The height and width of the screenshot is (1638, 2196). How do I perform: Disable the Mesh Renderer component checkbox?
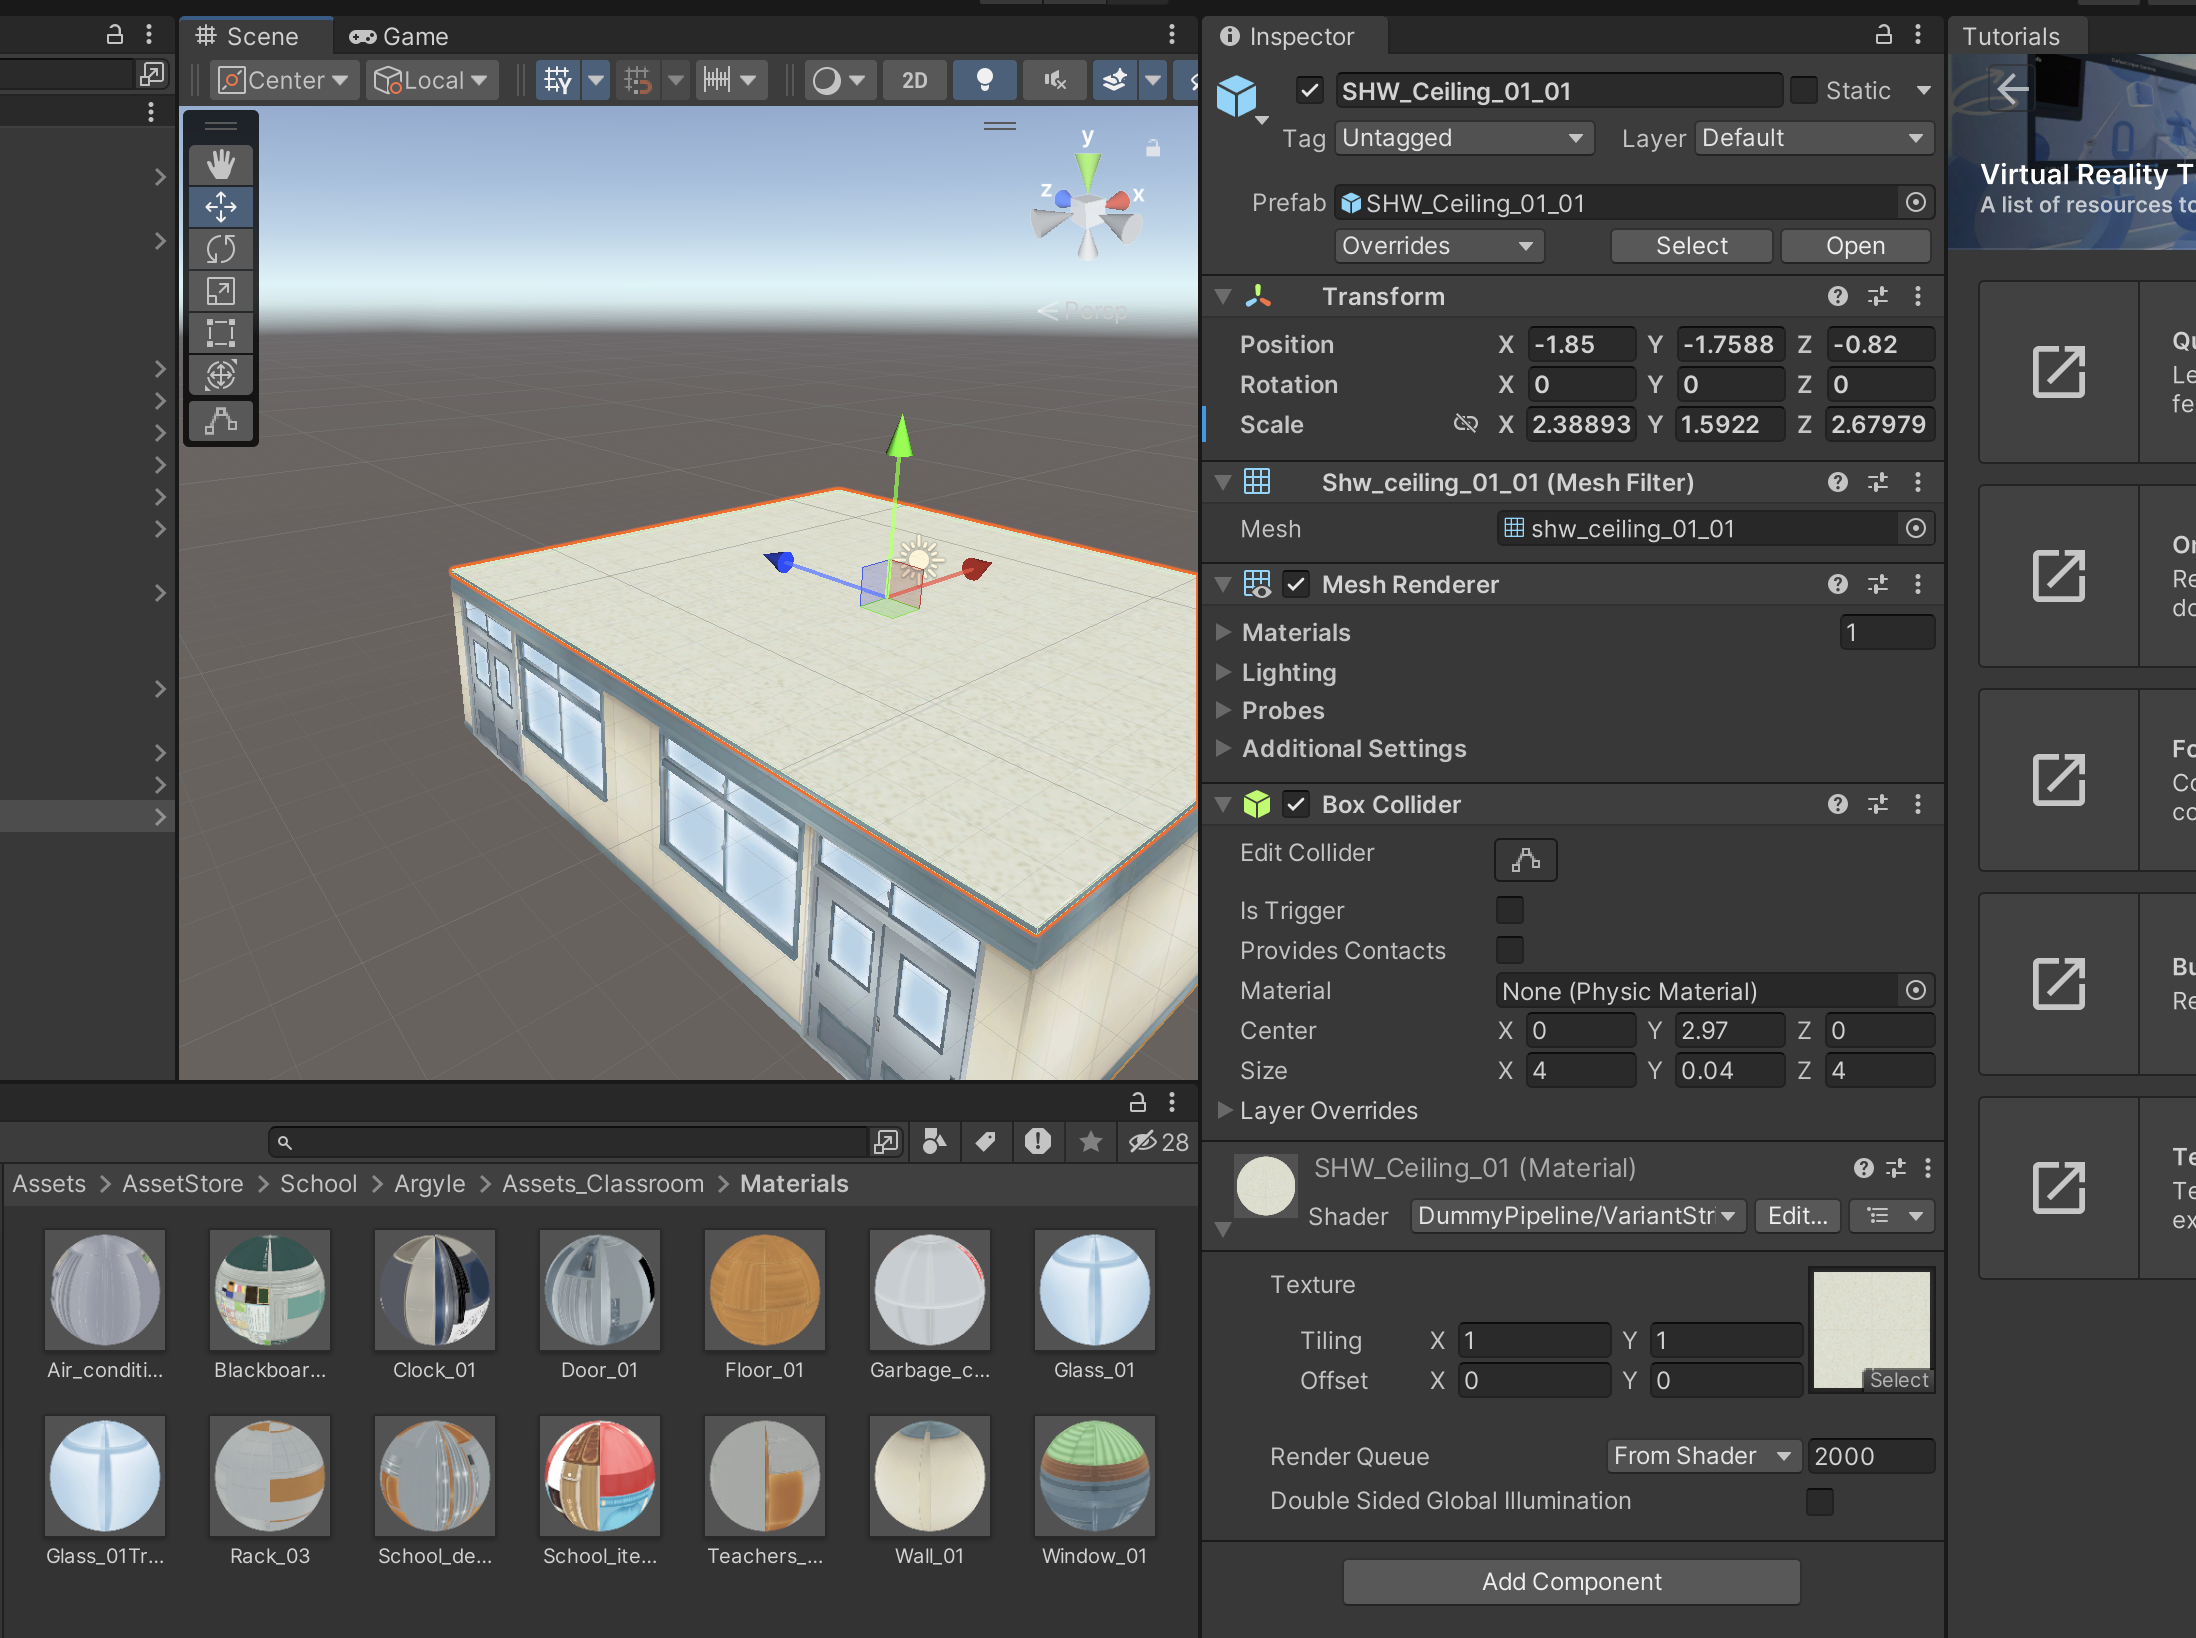[1296, 584]
